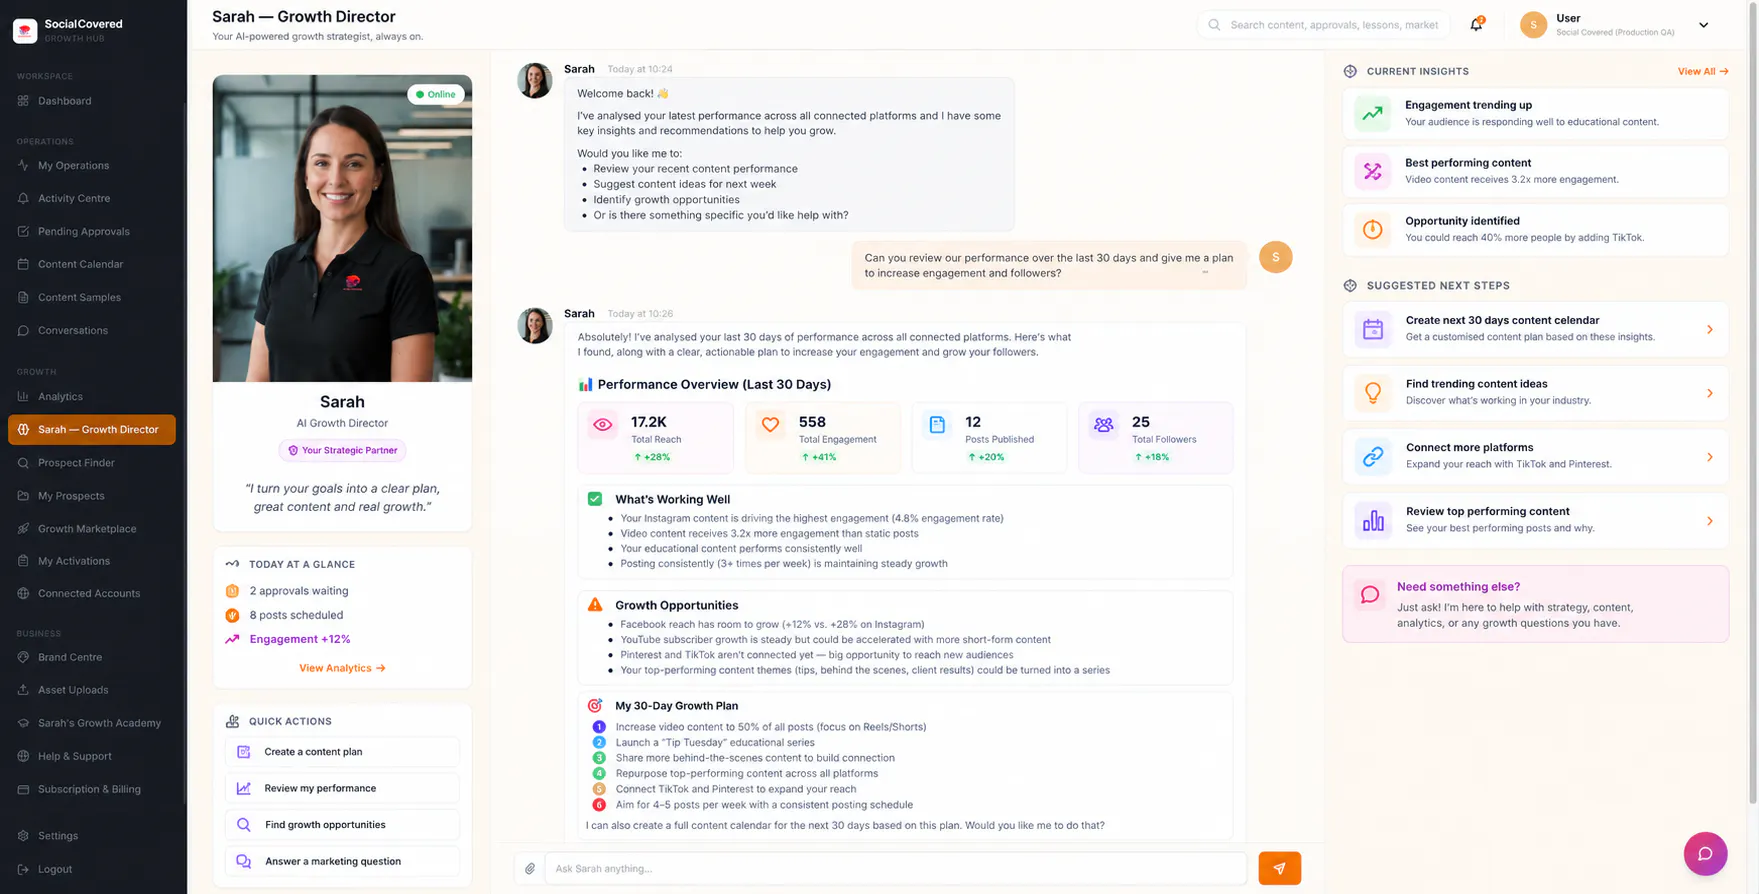Click the Dashboard sidebar icon
This screenshot has height=894, width=1759.
[x=23, y=101]
